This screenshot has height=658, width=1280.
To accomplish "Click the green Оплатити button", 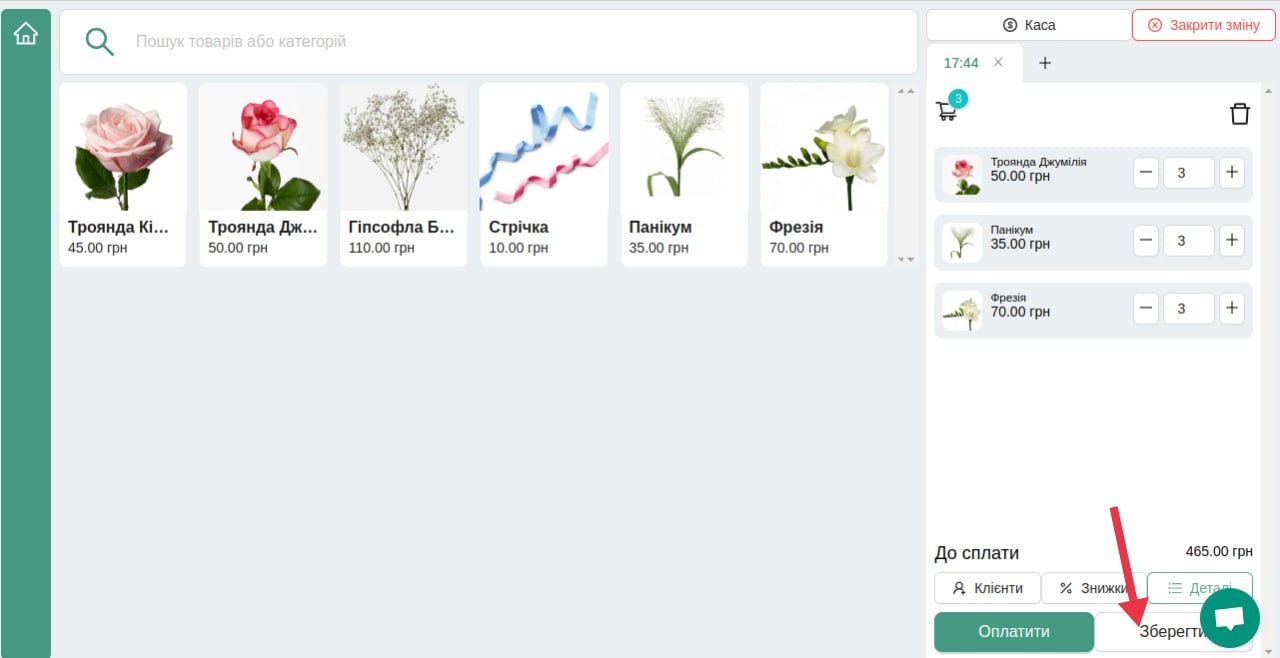I will pos(1014,632).
